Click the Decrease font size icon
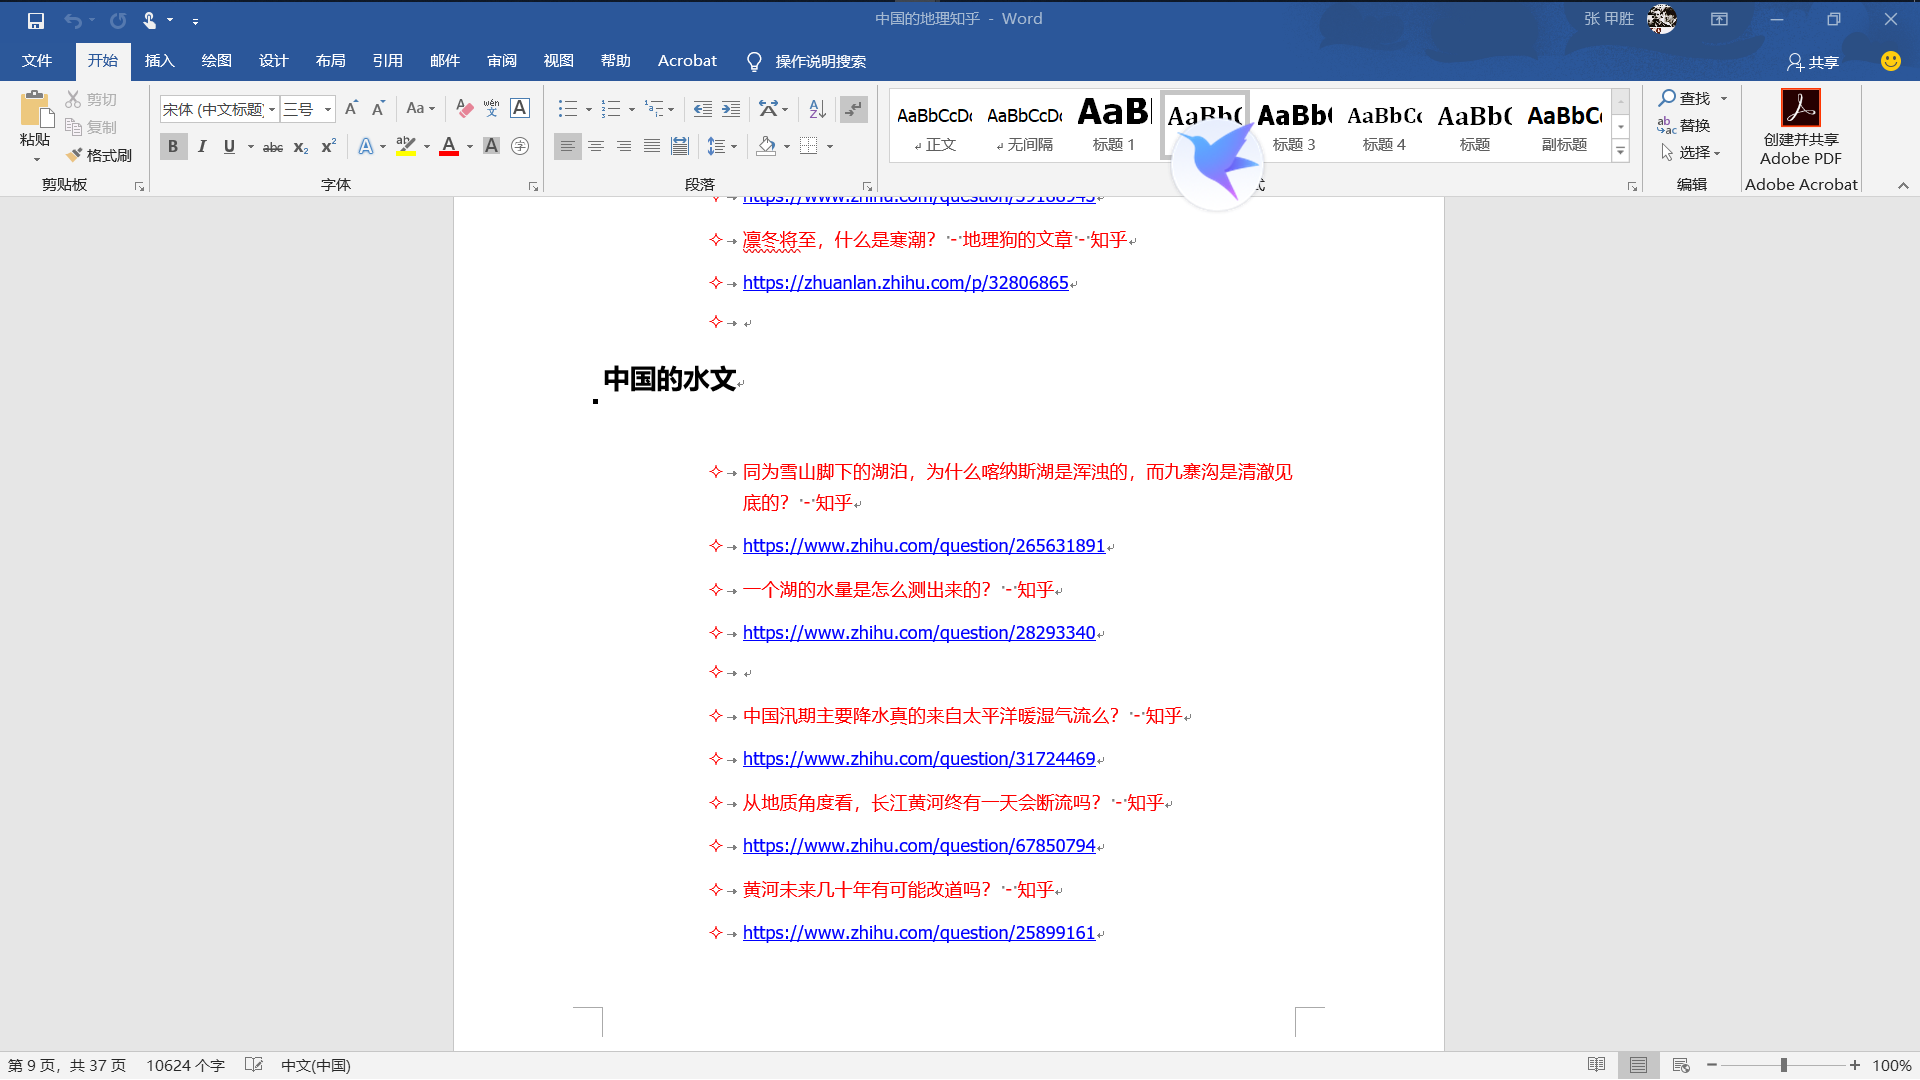Viewport: 1920px width, 1080px height. pos(378,108)
